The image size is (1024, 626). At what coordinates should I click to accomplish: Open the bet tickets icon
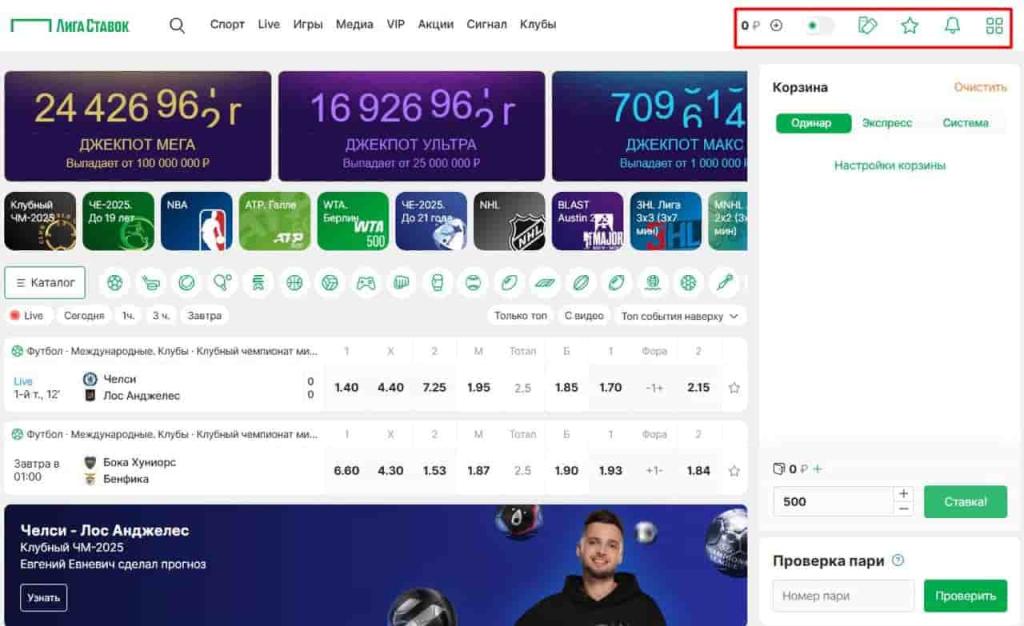tap(867, 25)
